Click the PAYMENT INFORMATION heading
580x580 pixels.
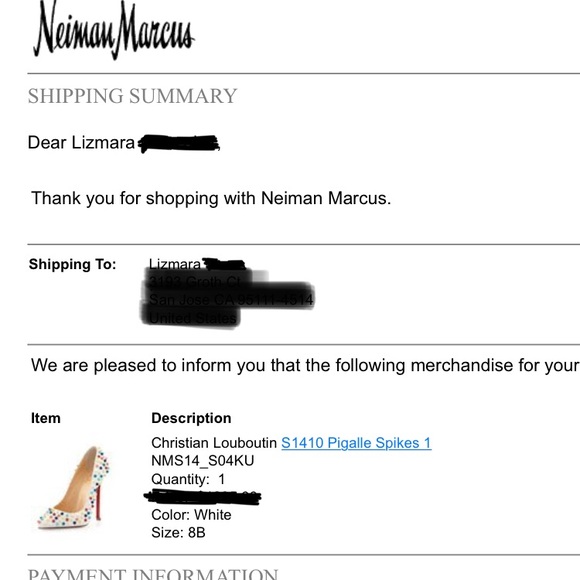click(153, 574)
